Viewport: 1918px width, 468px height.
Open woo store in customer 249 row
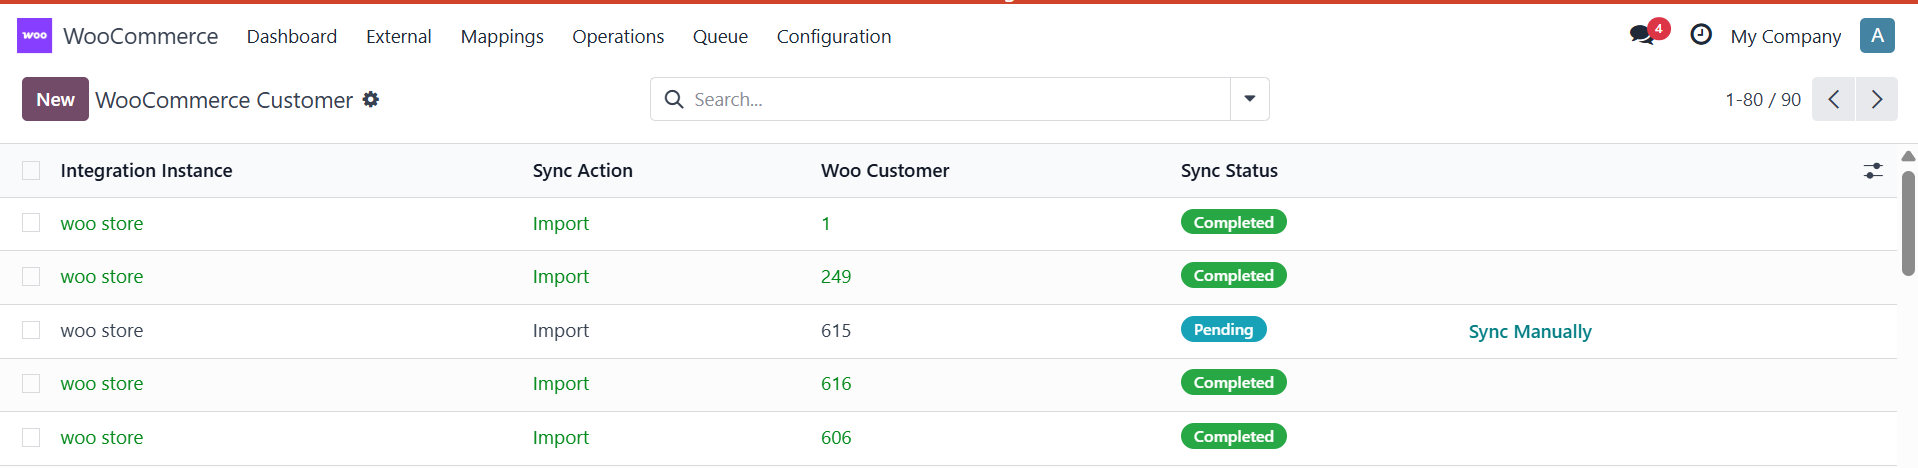102,276
